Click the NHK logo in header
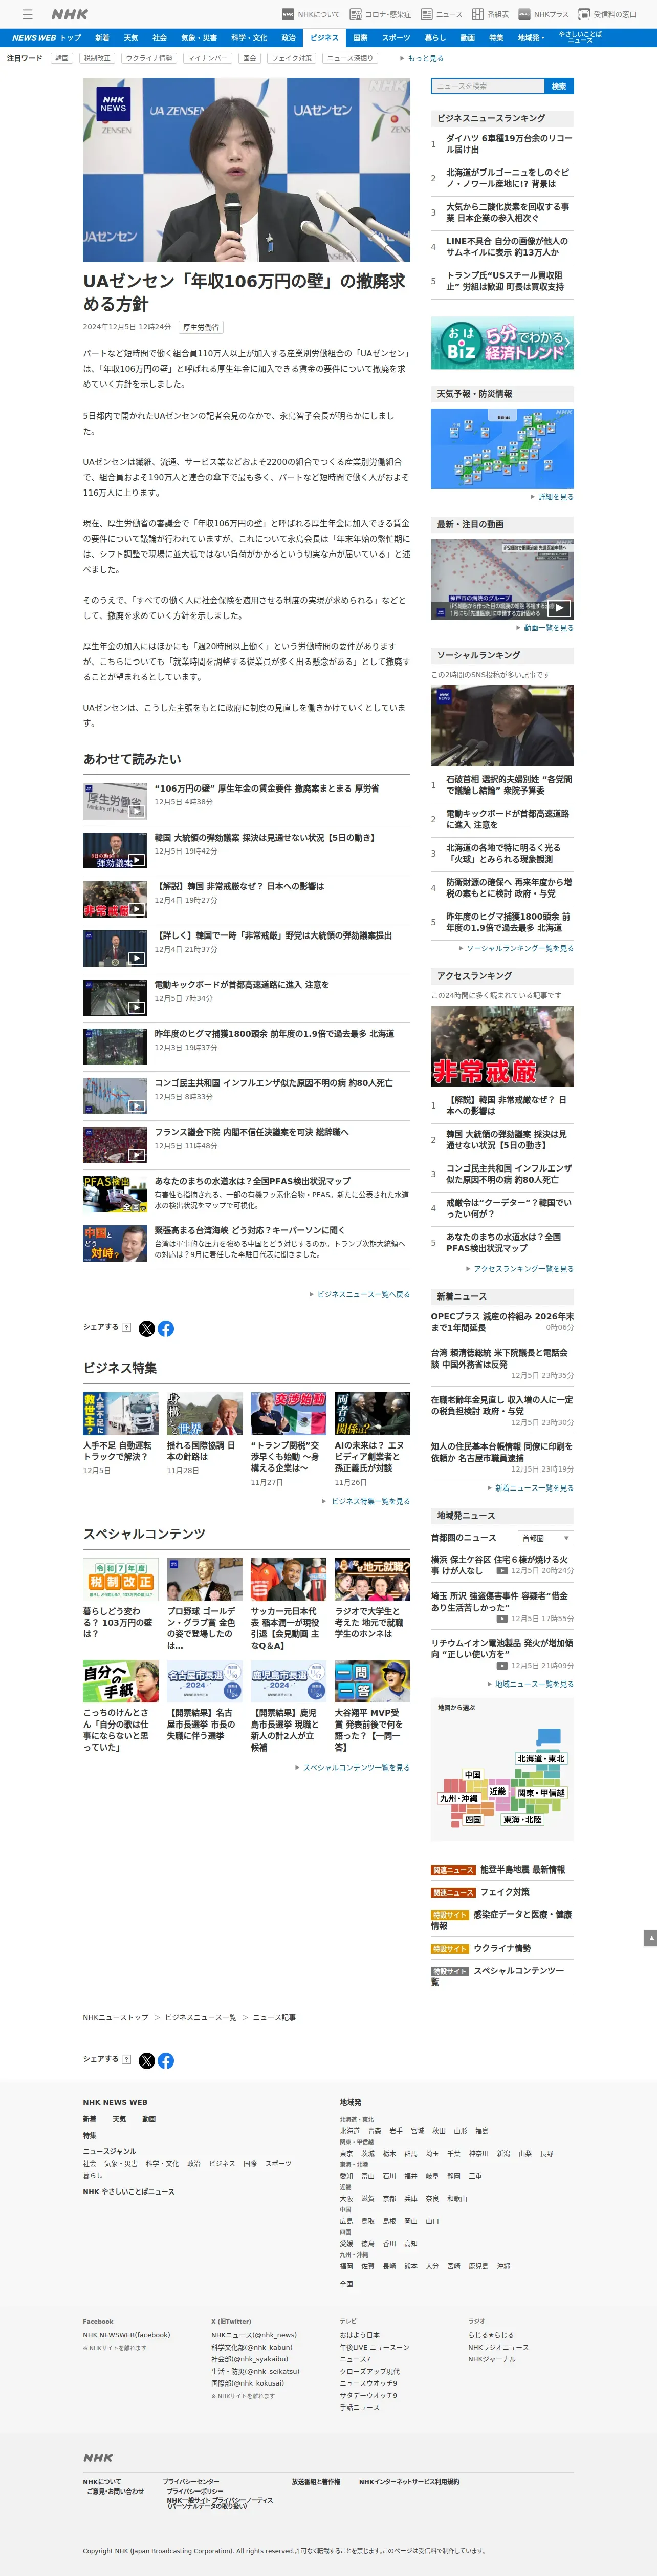 (x=70, y=14)
